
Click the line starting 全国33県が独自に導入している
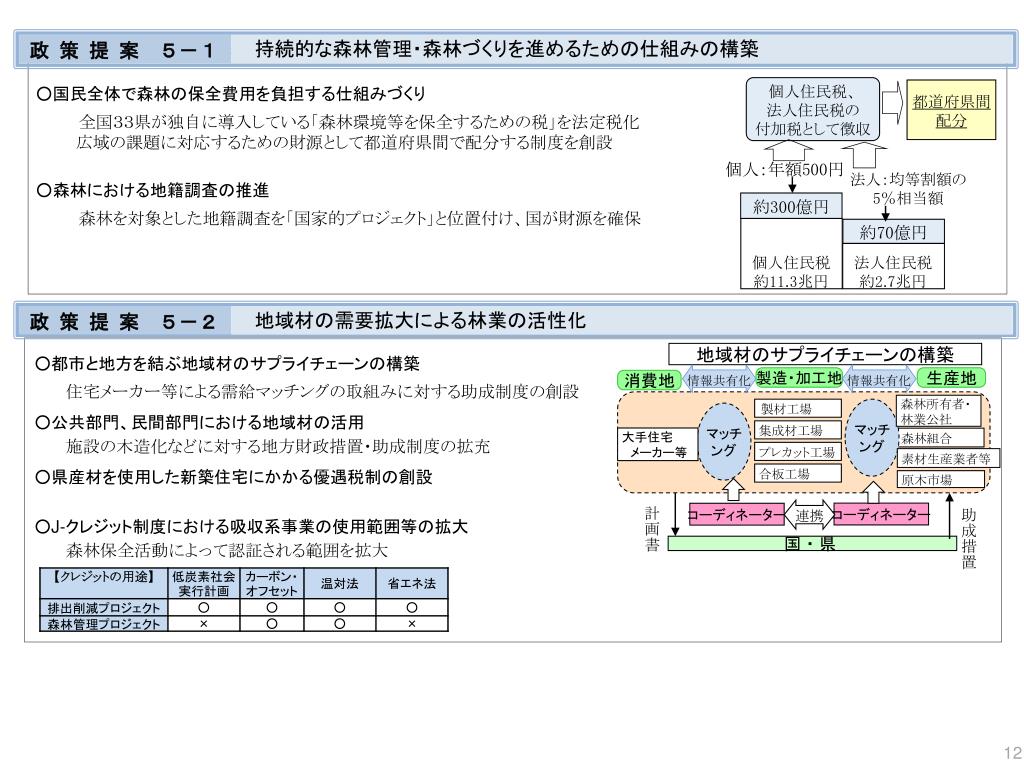coord(359,122)
